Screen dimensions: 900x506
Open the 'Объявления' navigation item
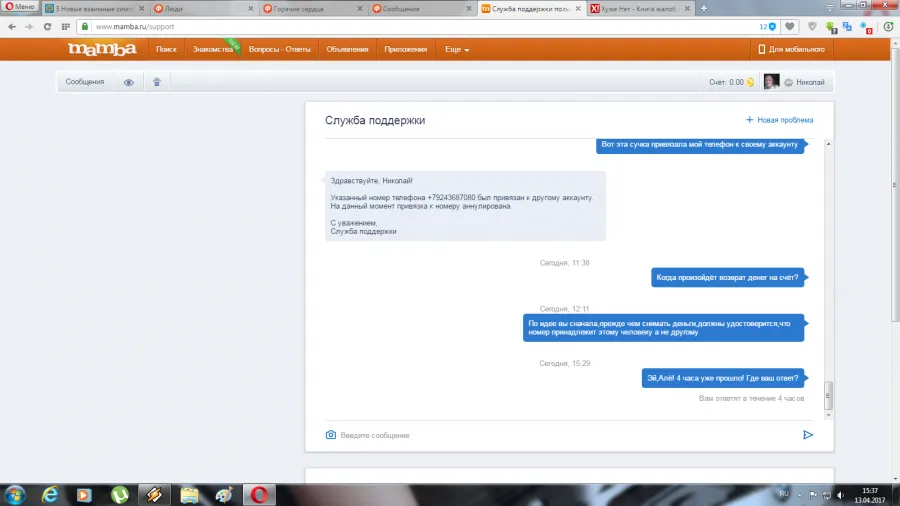347,49
